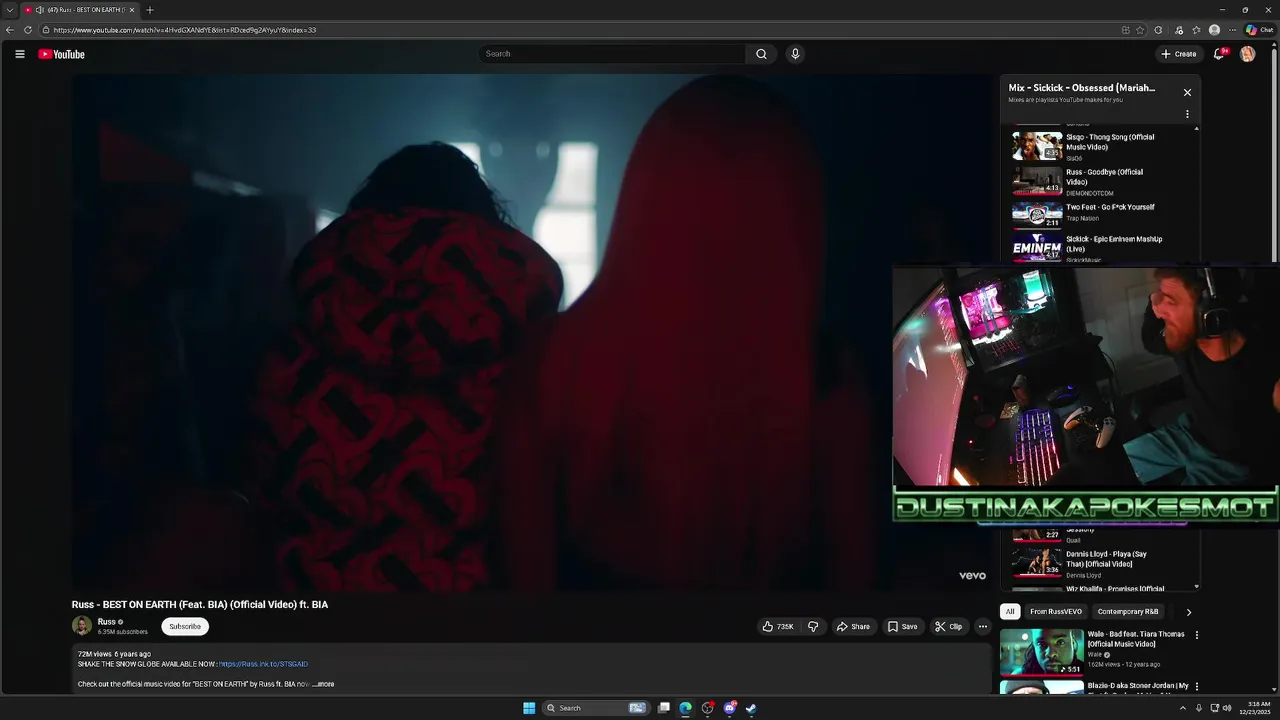Viewport: 1280px width, 720px height.
Task: Click the taskbar Search box
Action: [x=597, y=708]
